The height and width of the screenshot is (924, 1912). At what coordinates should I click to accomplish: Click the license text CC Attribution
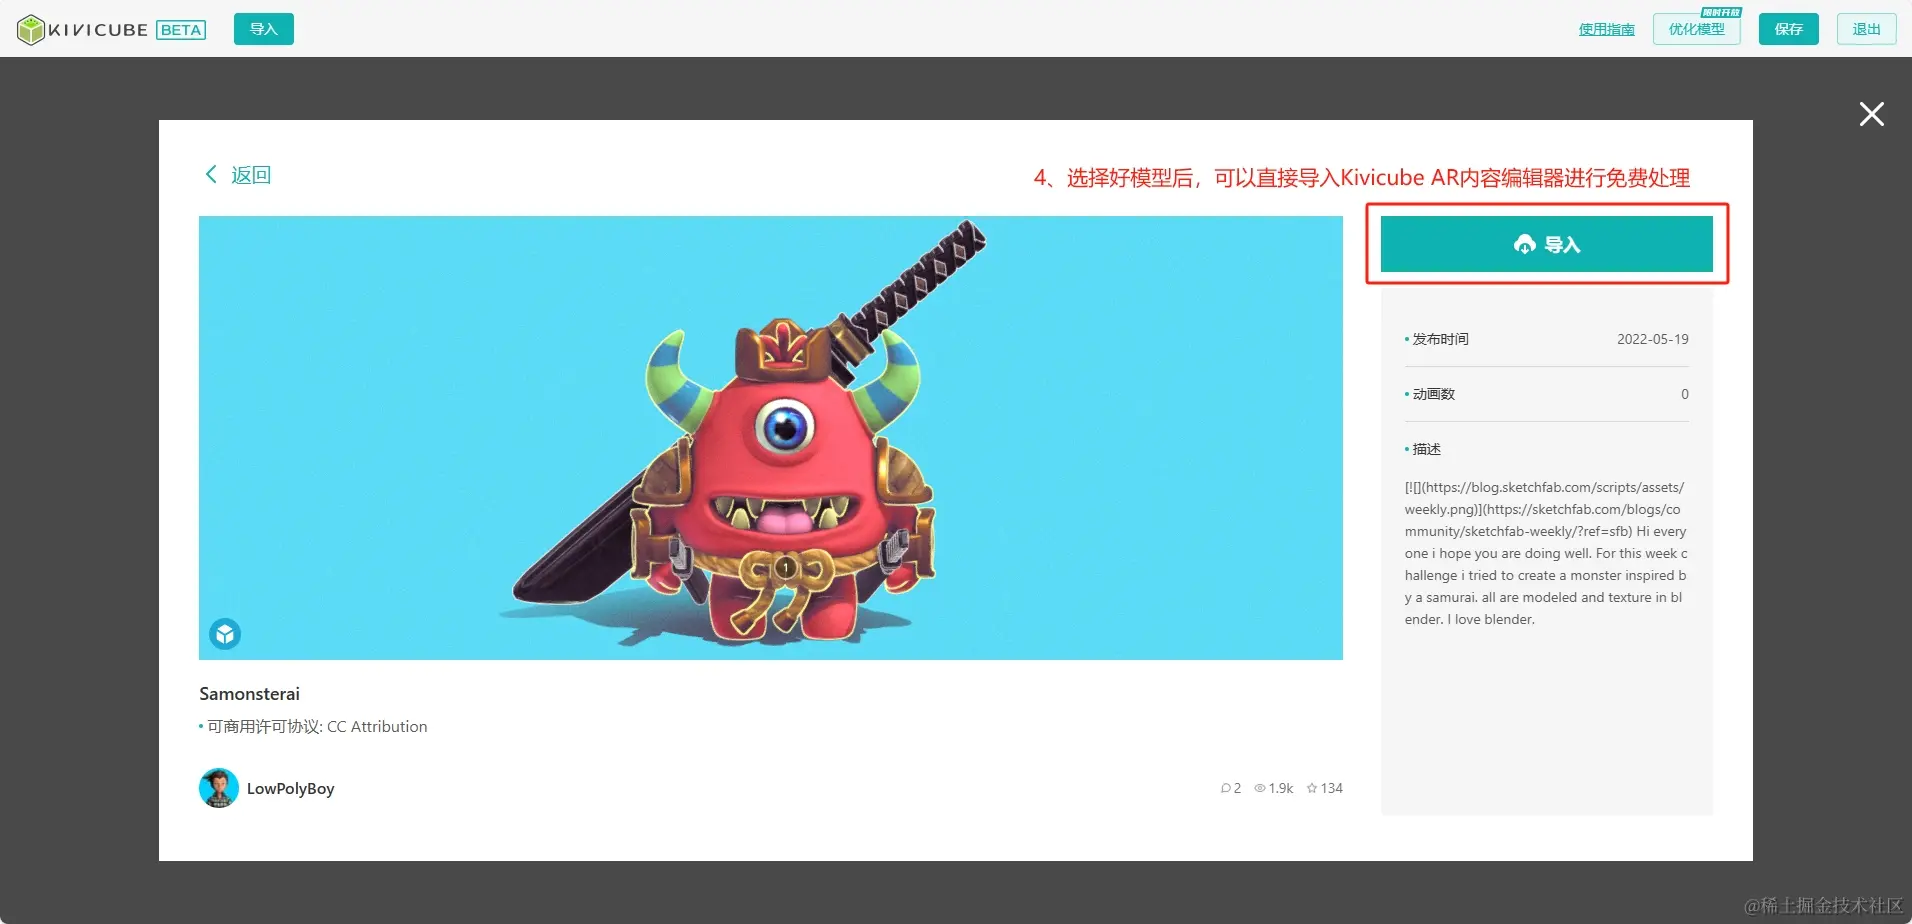[377, 727]
